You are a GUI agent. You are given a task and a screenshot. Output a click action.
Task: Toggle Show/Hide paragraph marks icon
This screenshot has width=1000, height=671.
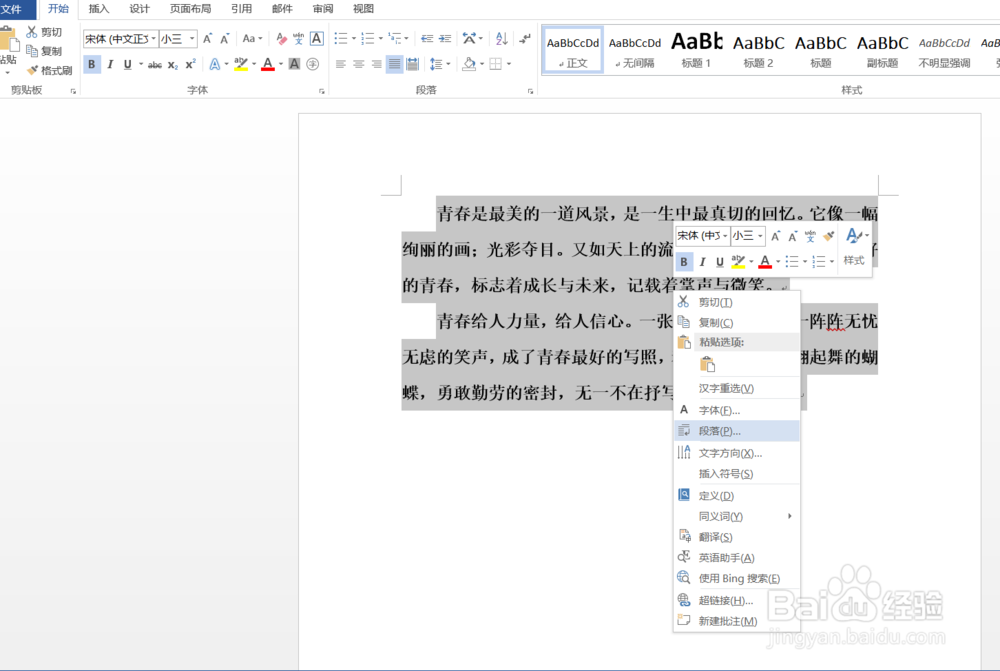[524, 38]
